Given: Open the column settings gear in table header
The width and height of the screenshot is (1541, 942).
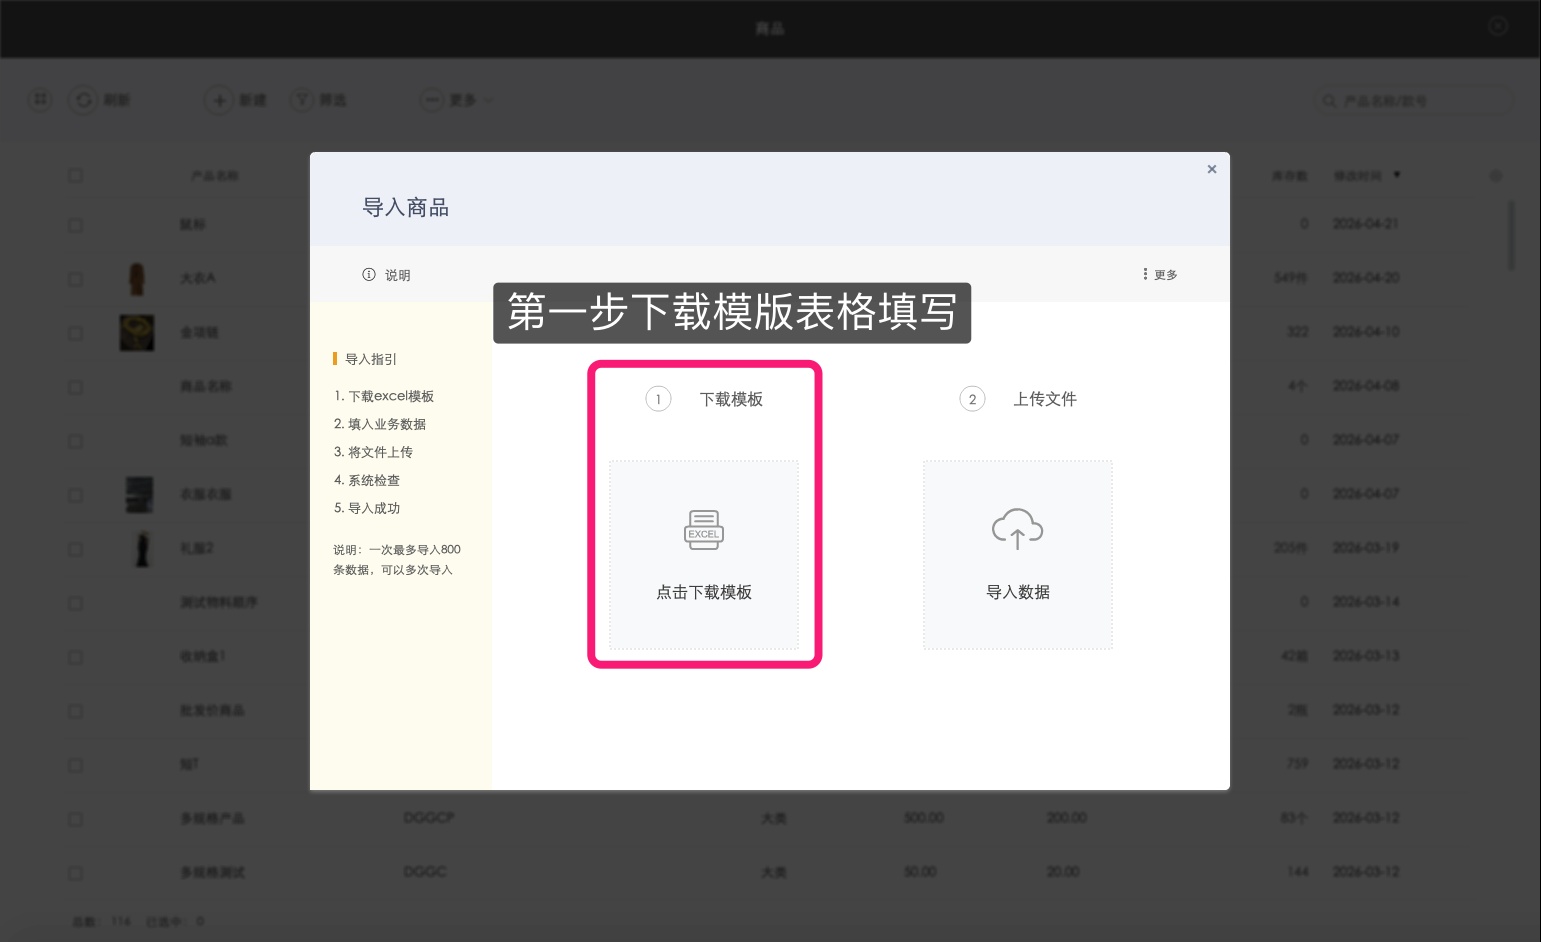Looking at the screenshot, I should coord(1496,176).
